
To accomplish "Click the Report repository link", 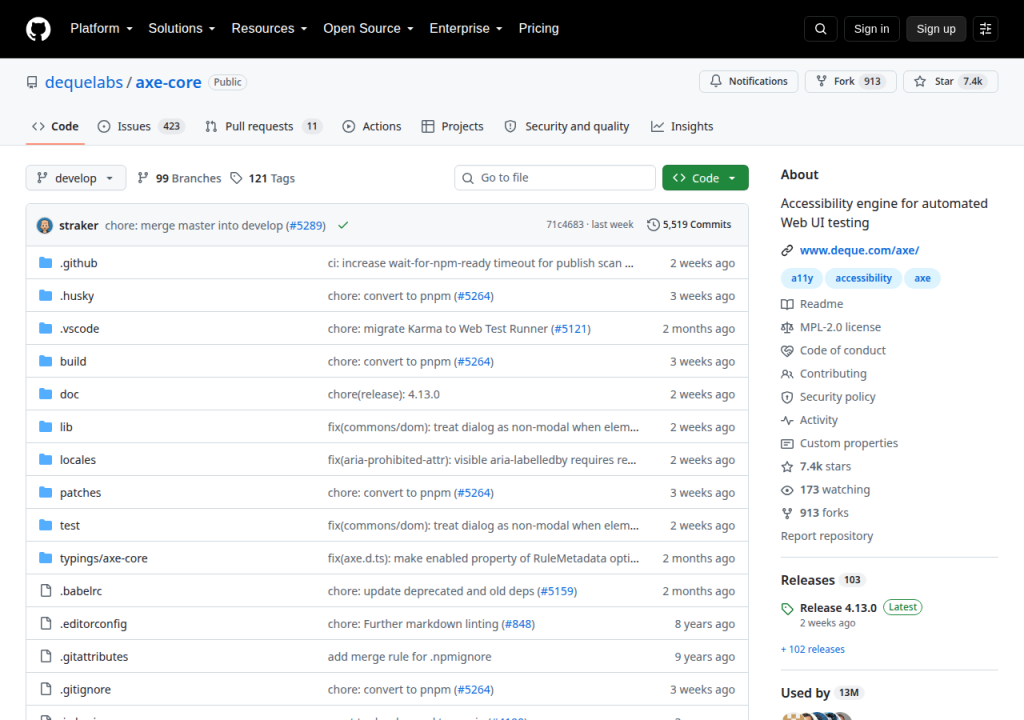I will click(x=827, y=536).
